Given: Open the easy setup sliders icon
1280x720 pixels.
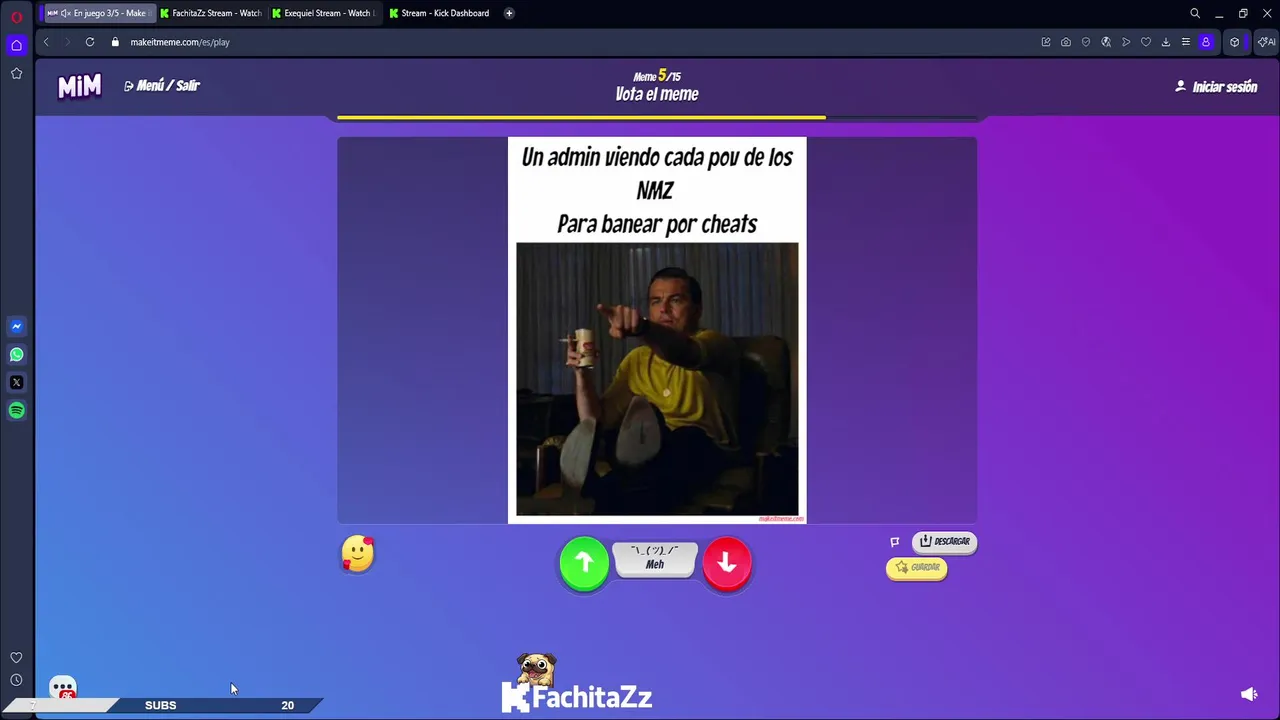Looking at the screenshot, I should (x=1186, y=42).
